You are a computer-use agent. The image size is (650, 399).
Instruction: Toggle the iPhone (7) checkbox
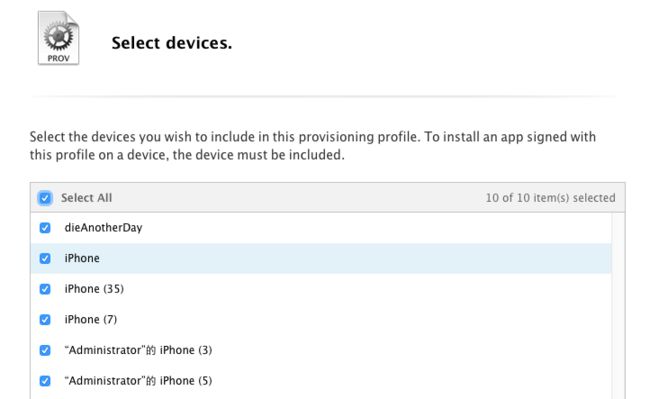coord(45,319)
